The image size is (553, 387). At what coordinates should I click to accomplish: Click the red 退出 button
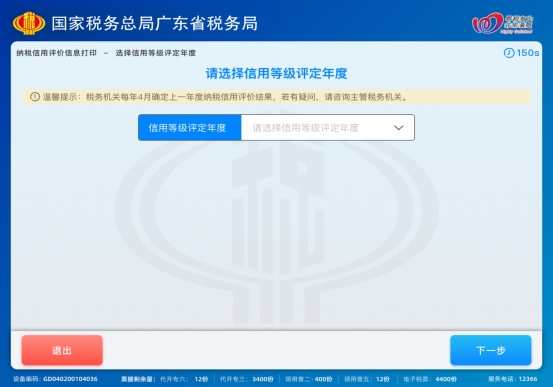click(62, 350)
